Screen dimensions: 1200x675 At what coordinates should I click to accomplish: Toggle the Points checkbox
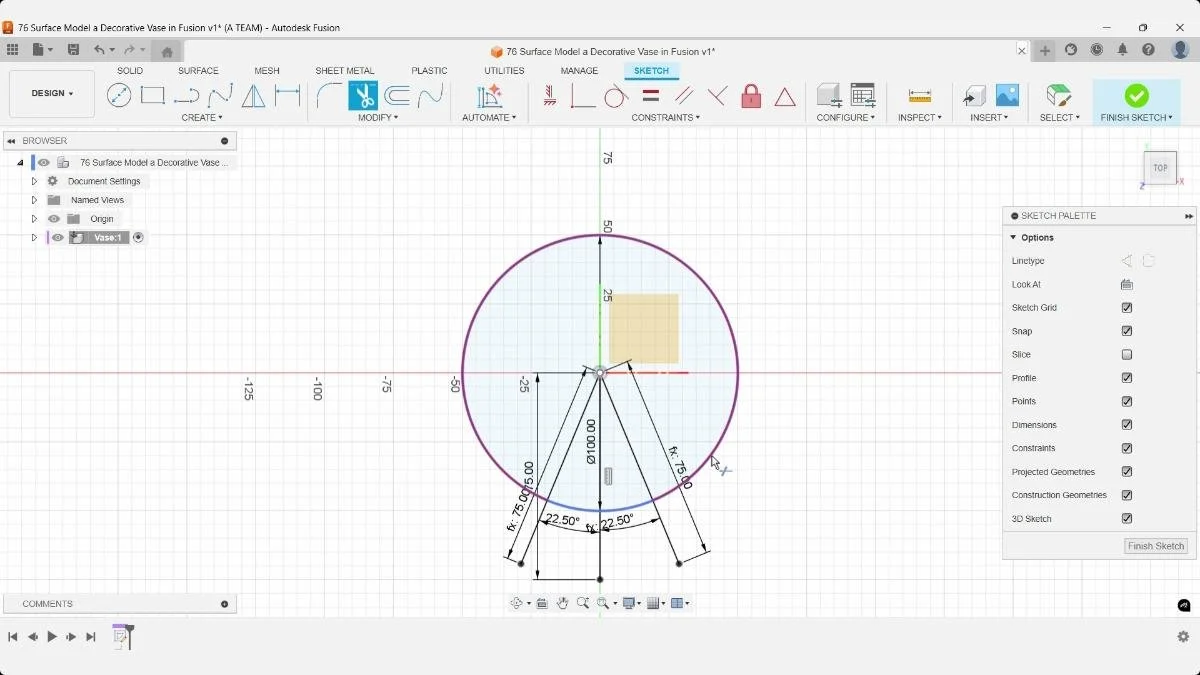point(1127,401)
